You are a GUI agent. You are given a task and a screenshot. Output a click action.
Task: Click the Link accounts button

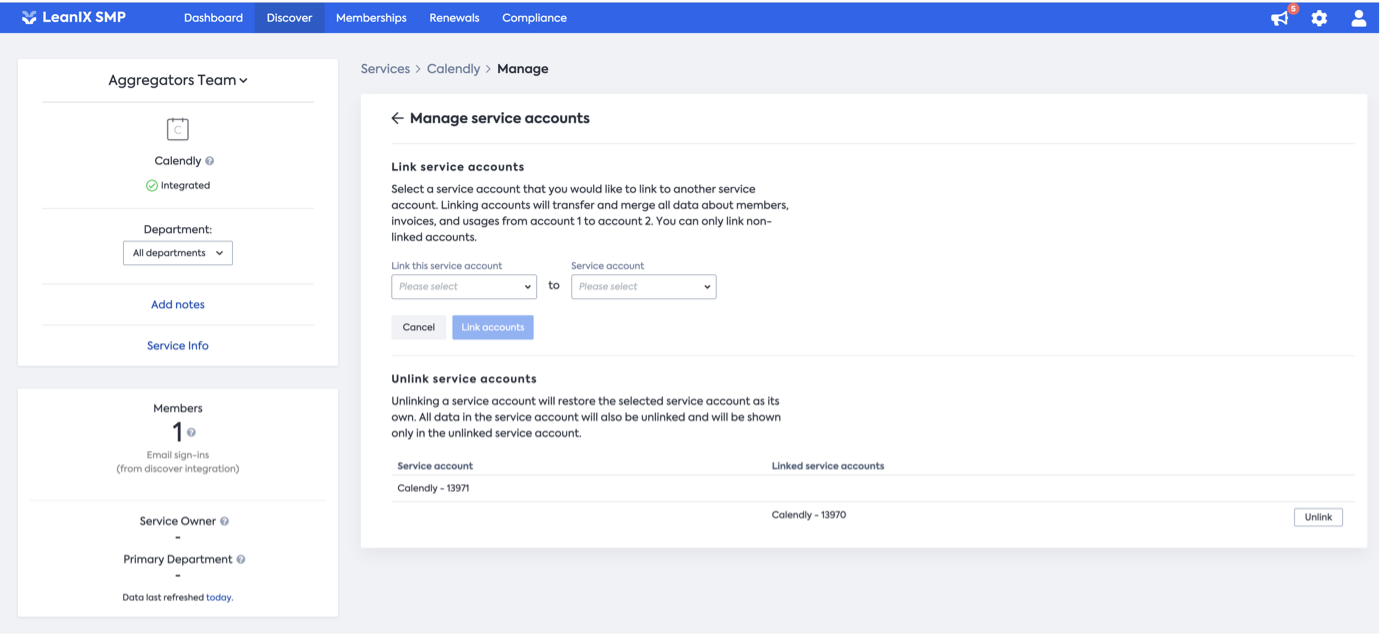492,327
